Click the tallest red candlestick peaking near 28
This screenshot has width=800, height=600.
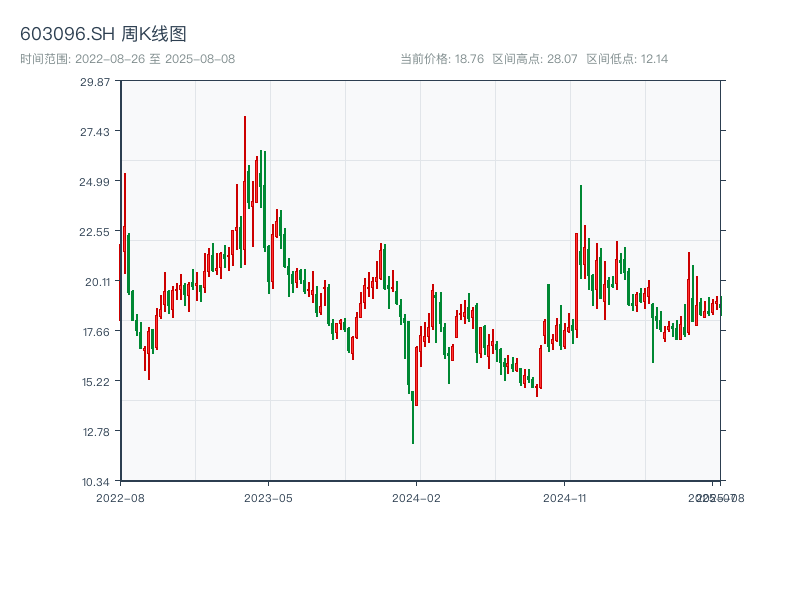pos(245,190)
